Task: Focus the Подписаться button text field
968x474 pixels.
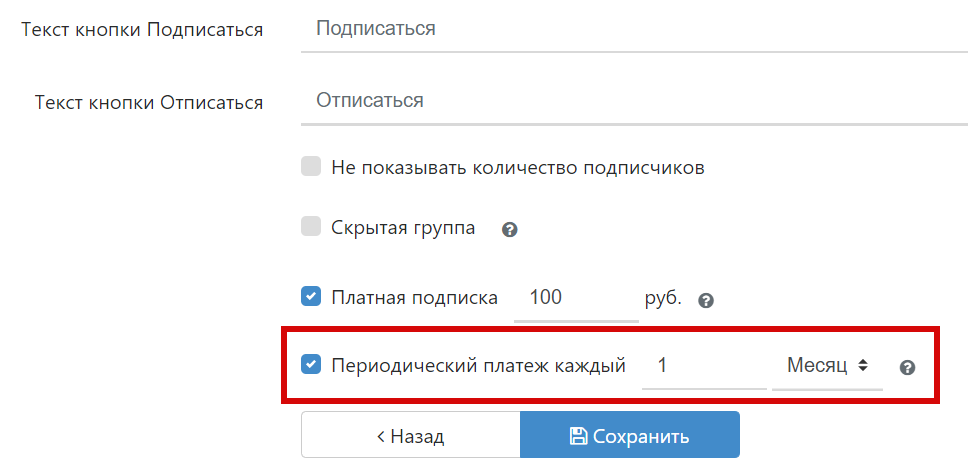Action: point(633,28)
